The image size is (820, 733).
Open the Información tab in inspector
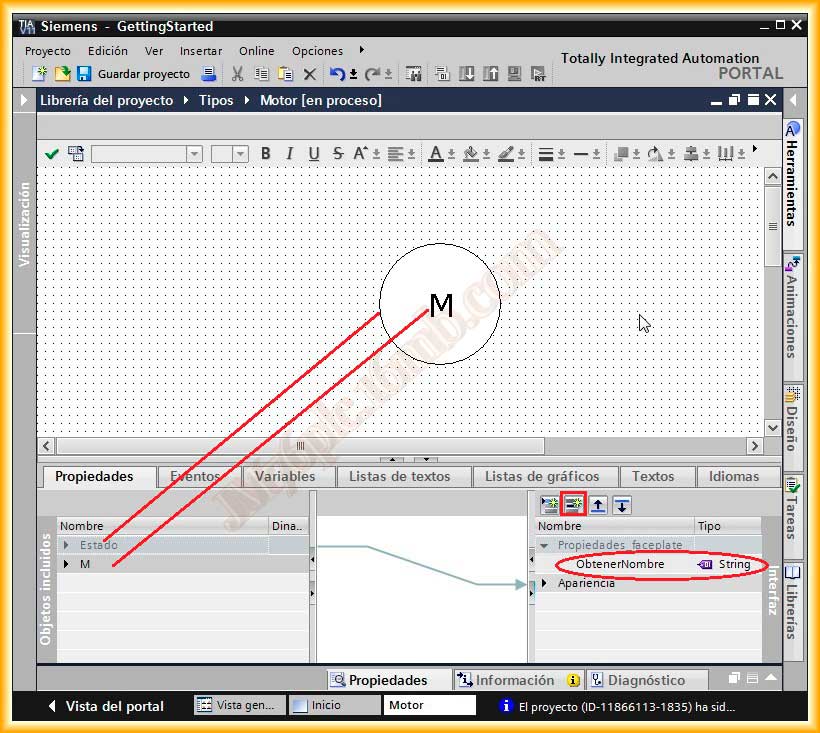(x=513, y=680)
